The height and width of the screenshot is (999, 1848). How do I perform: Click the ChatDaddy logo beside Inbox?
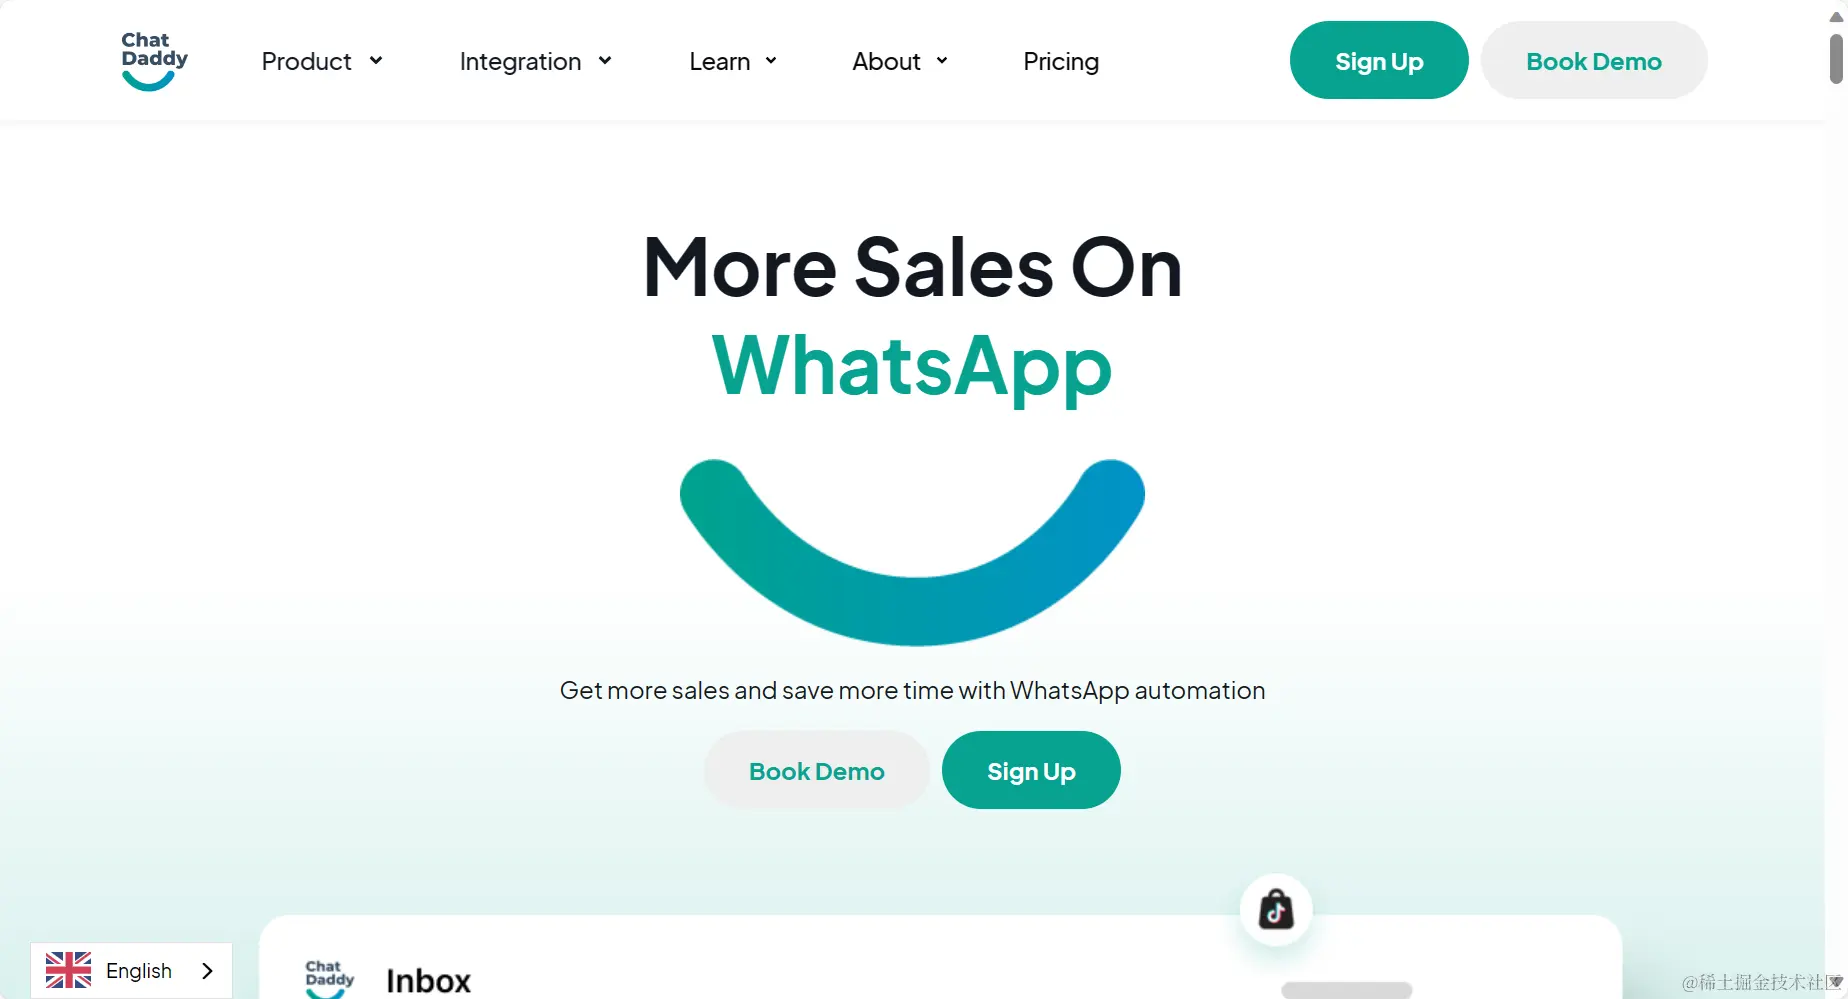coord(330,979)
